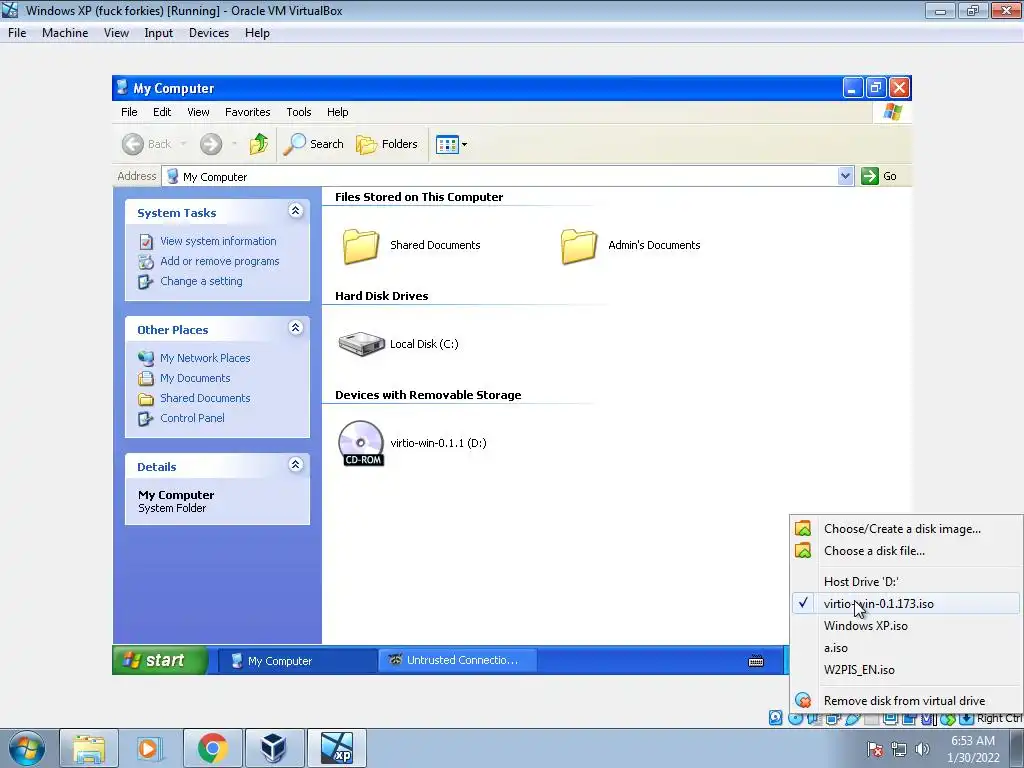
Task: Open the Tools menu
Action: pos(298,112)
